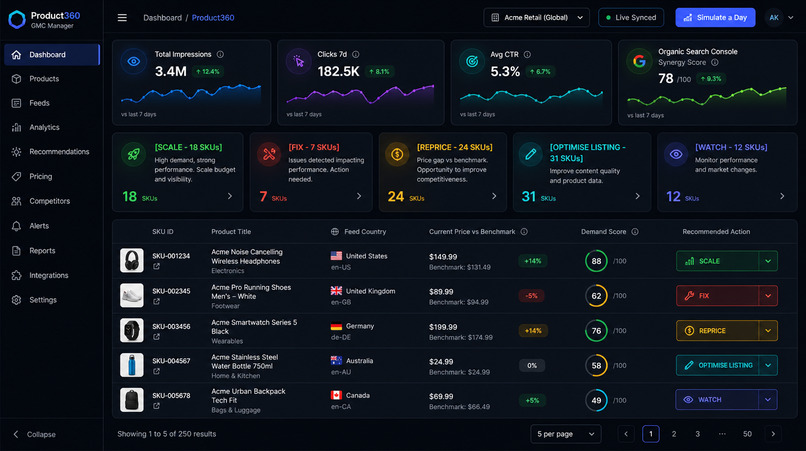The image size is (806, 451).
Task: Click the headphones product thumbnail
Action: point(132,261)
